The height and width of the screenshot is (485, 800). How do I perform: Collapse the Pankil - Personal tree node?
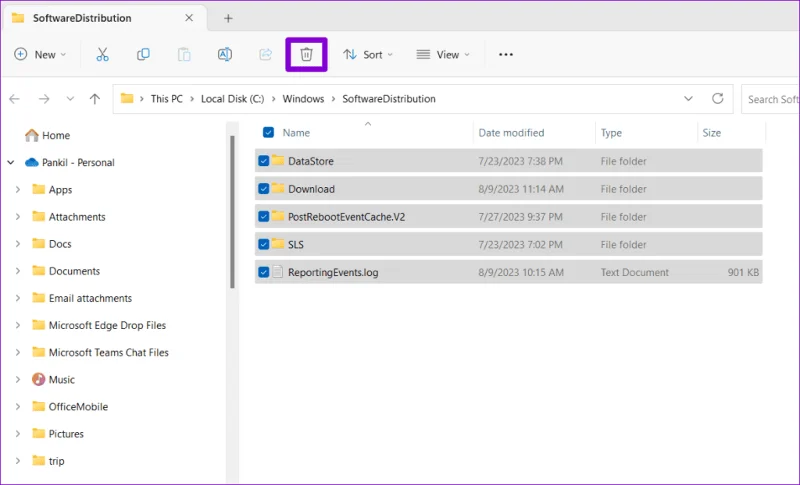click(x=11, y=163)
